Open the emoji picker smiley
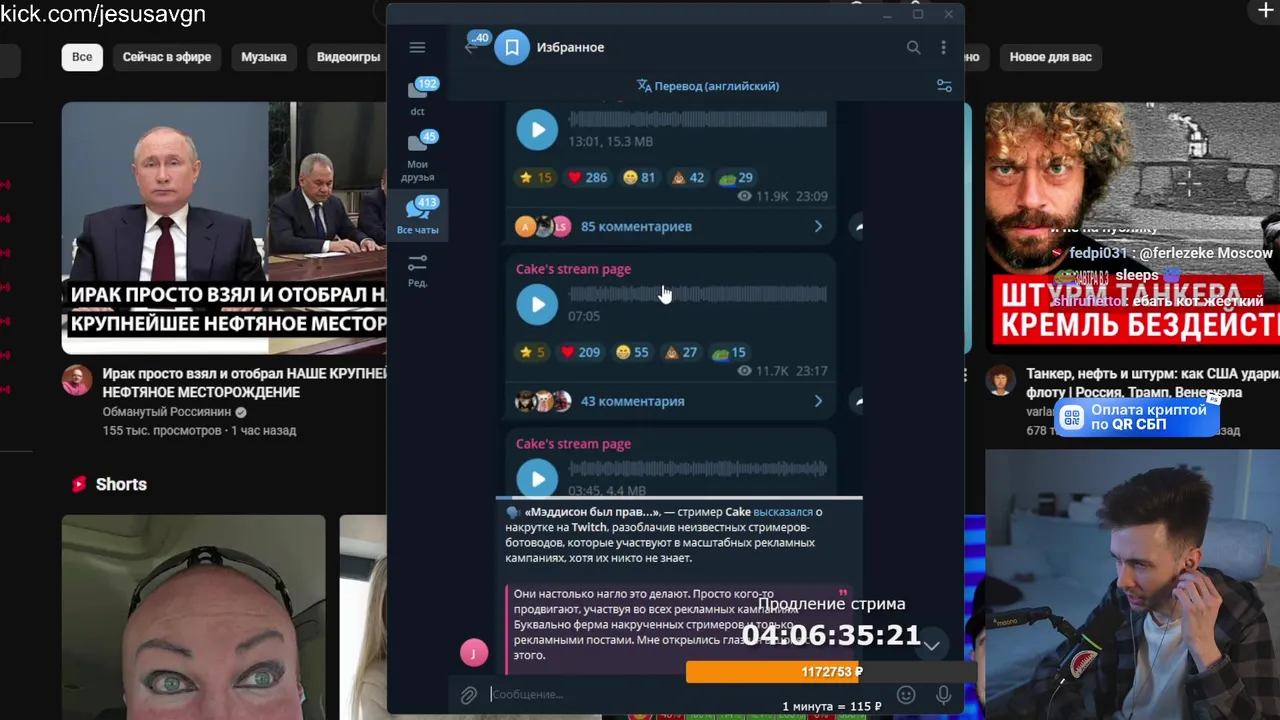 pos(906,695)
